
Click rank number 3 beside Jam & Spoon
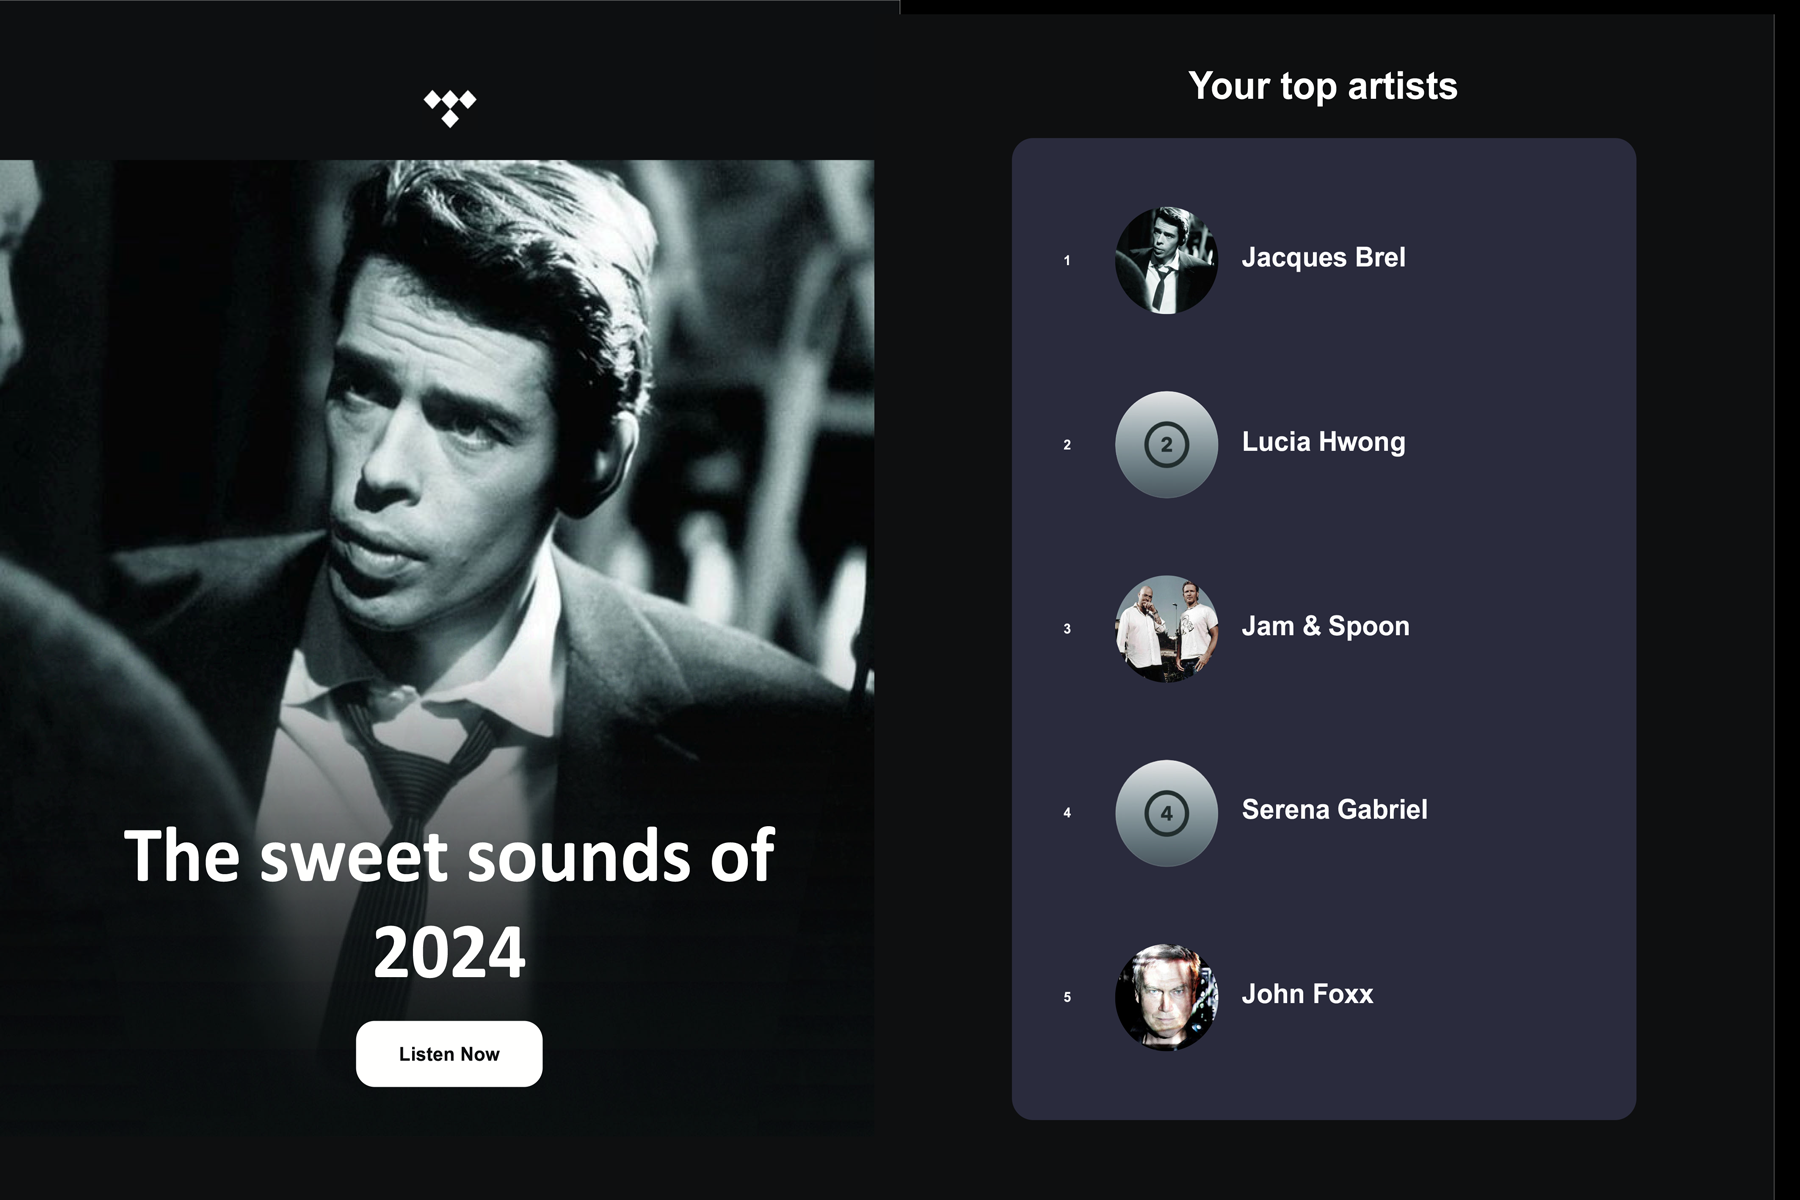pyautogui.click(x=1067, y=629)
